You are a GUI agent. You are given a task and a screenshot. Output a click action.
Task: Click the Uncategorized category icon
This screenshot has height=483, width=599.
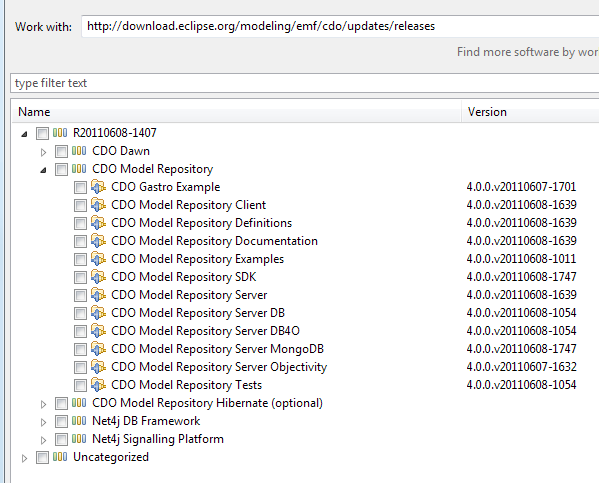pyautogui.click(x=60, y=457)
